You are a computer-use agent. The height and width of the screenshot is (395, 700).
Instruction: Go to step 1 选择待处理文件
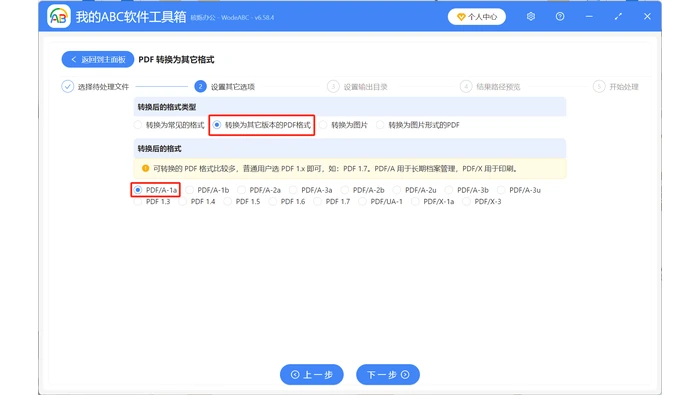pyautogui.click(x=95, y=87)
